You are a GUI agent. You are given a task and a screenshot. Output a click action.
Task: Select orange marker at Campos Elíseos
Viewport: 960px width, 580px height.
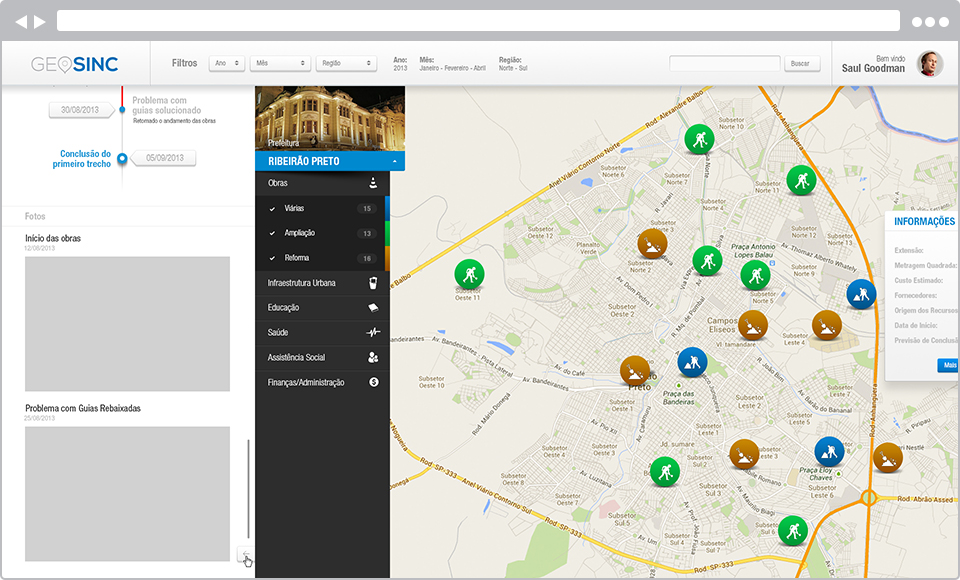point(753,325)
